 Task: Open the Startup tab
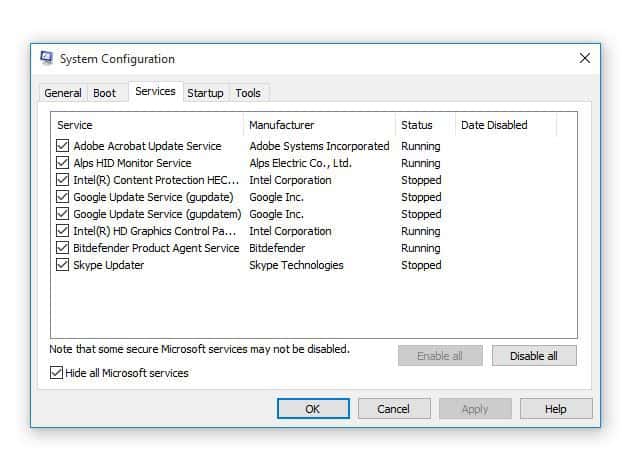click(205, 93)
